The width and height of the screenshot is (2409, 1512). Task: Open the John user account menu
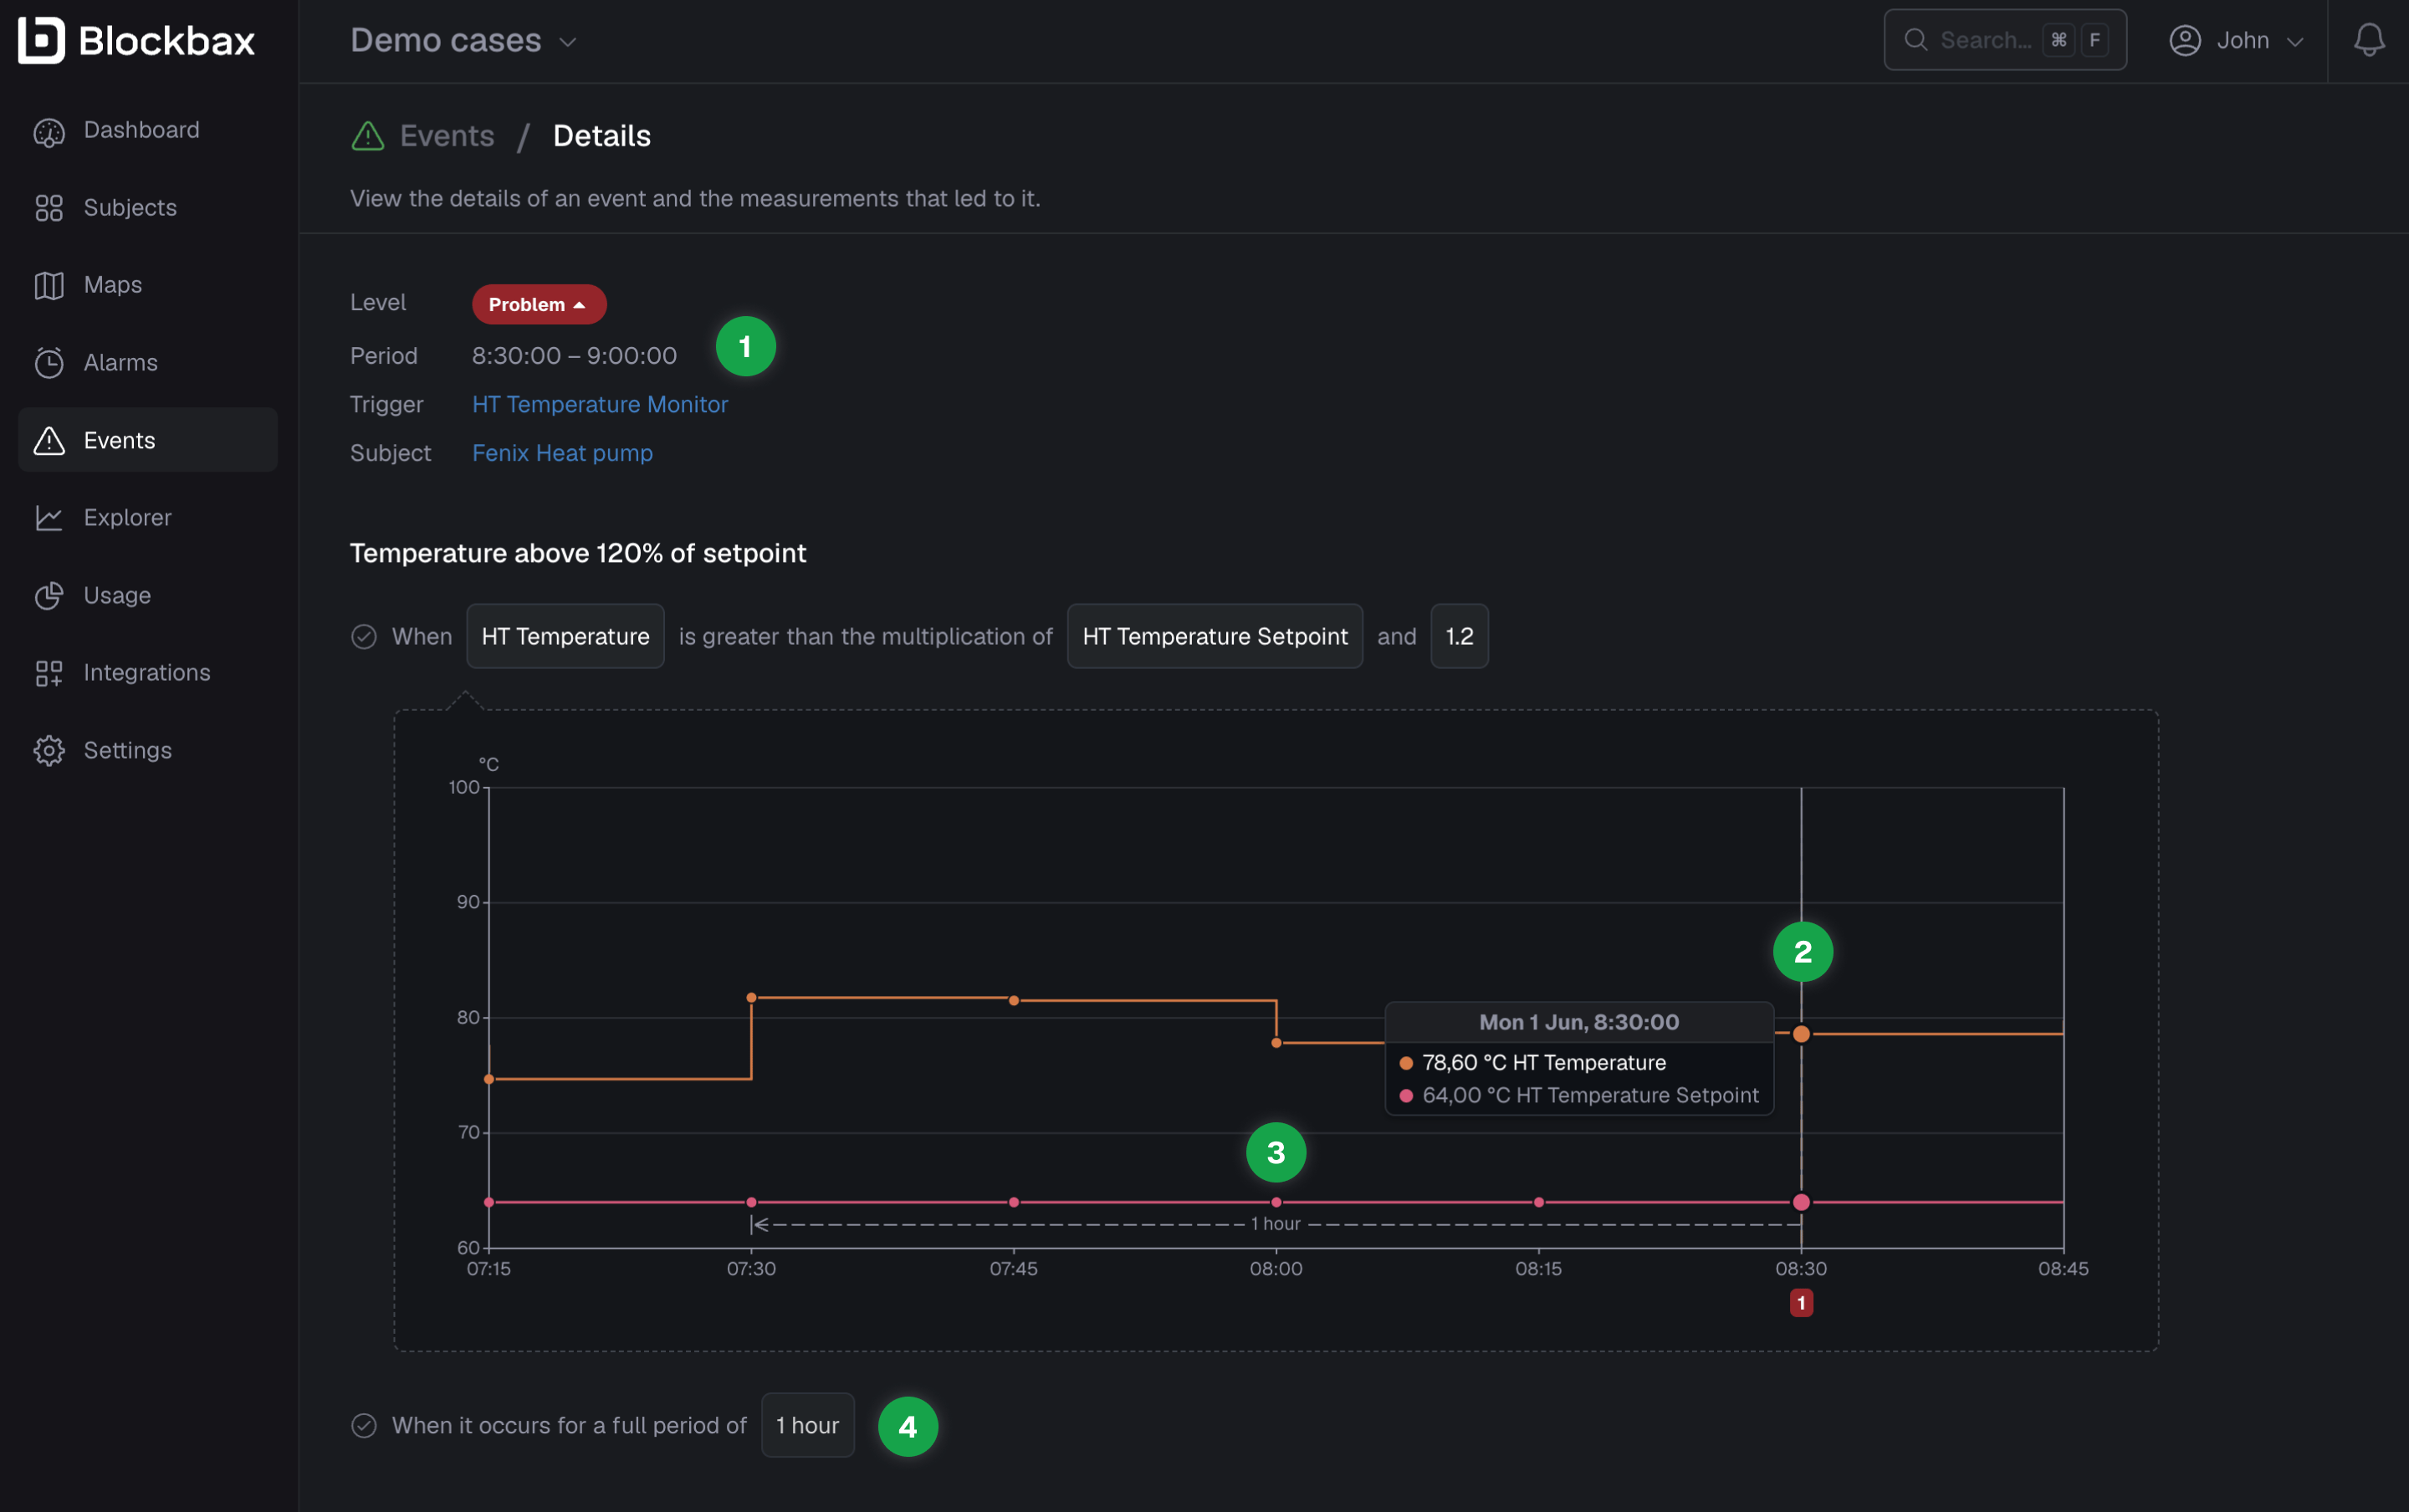[x=2236, y=40]
